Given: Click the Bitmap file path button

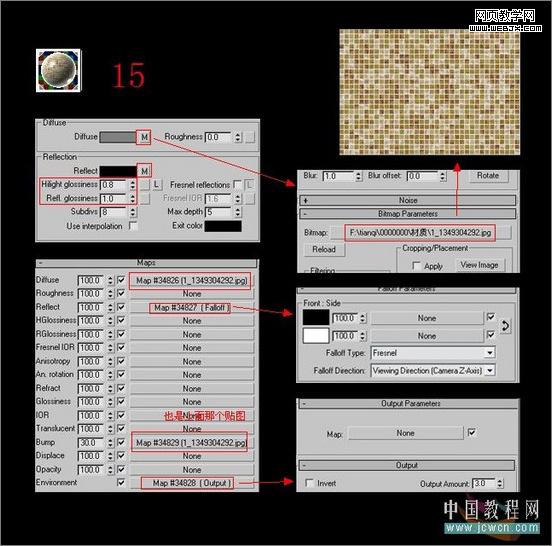Looking at the screenshot, I should point(420,233).
